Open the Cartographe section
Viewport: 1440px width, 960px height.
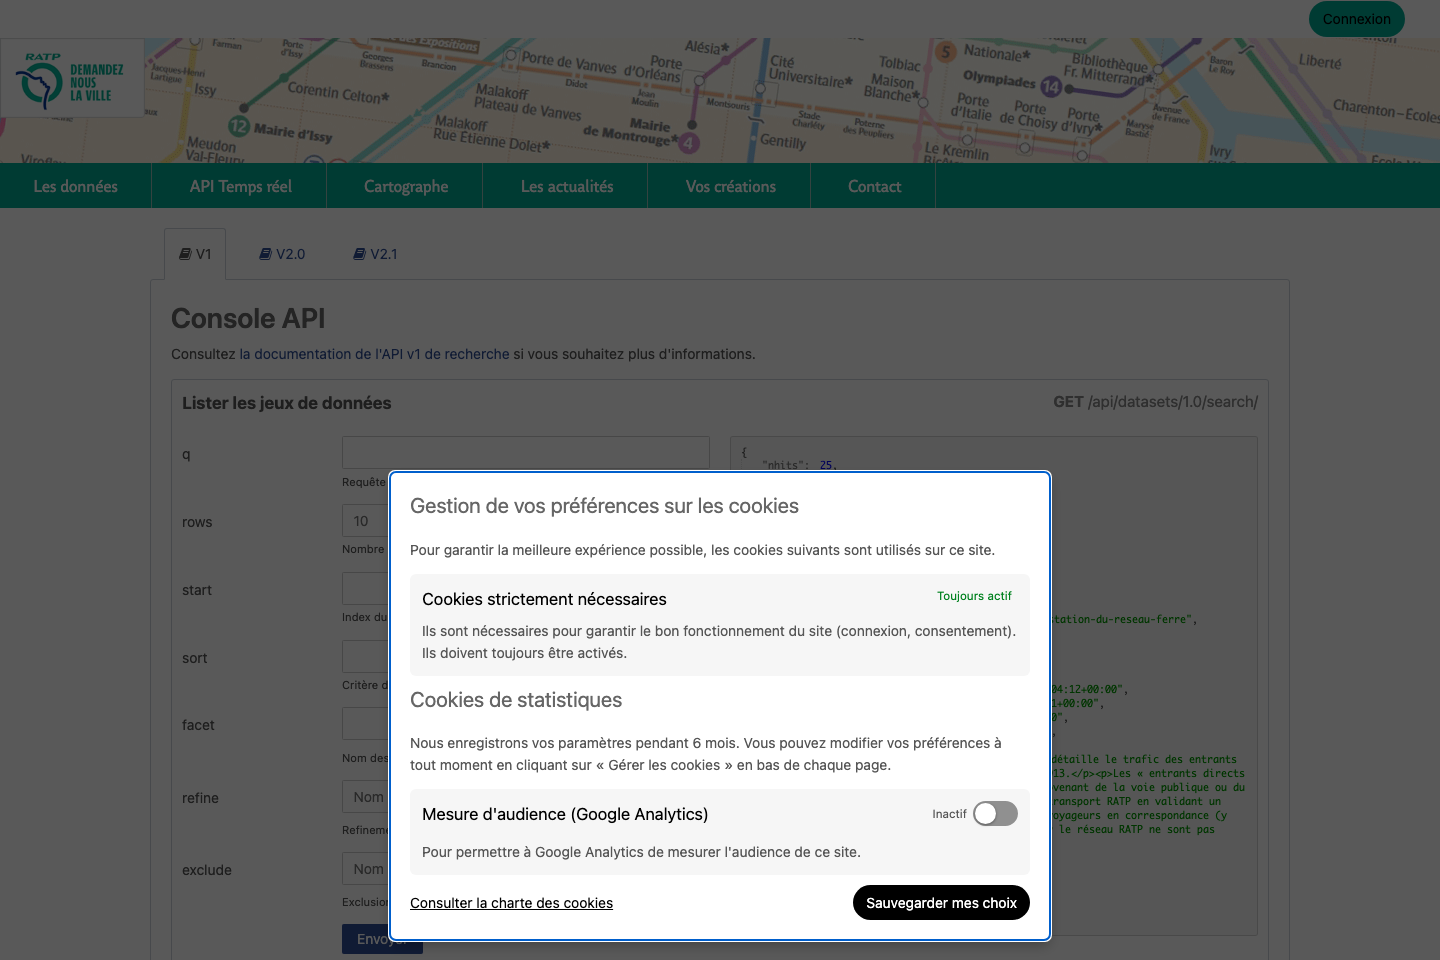(x=405, y=185)
